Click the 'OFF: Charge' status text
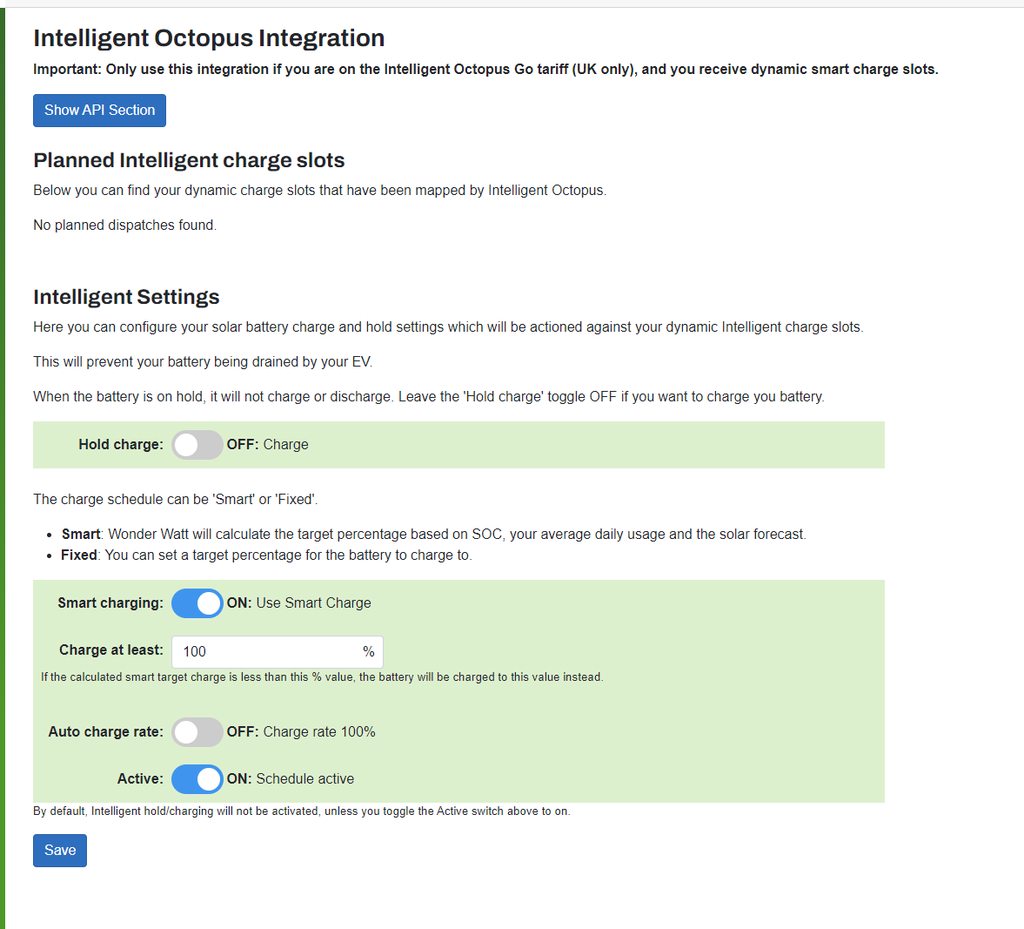 (268, 445)
